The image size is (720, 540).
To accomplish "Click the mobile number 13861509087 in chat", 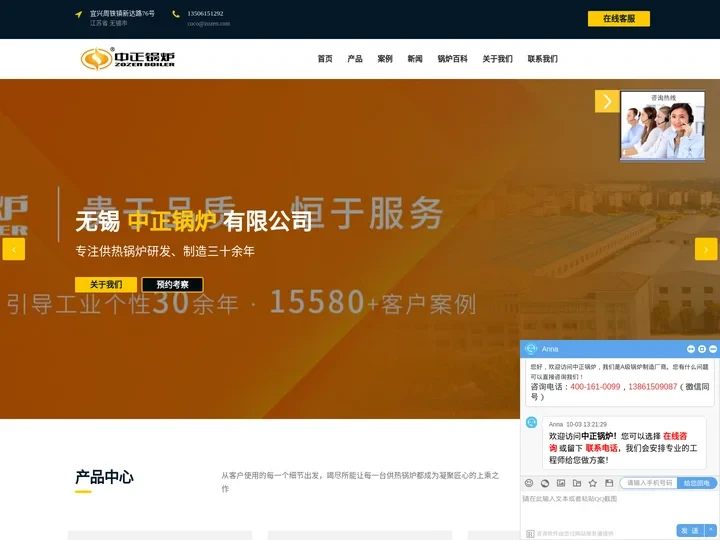I will [652, 387].
